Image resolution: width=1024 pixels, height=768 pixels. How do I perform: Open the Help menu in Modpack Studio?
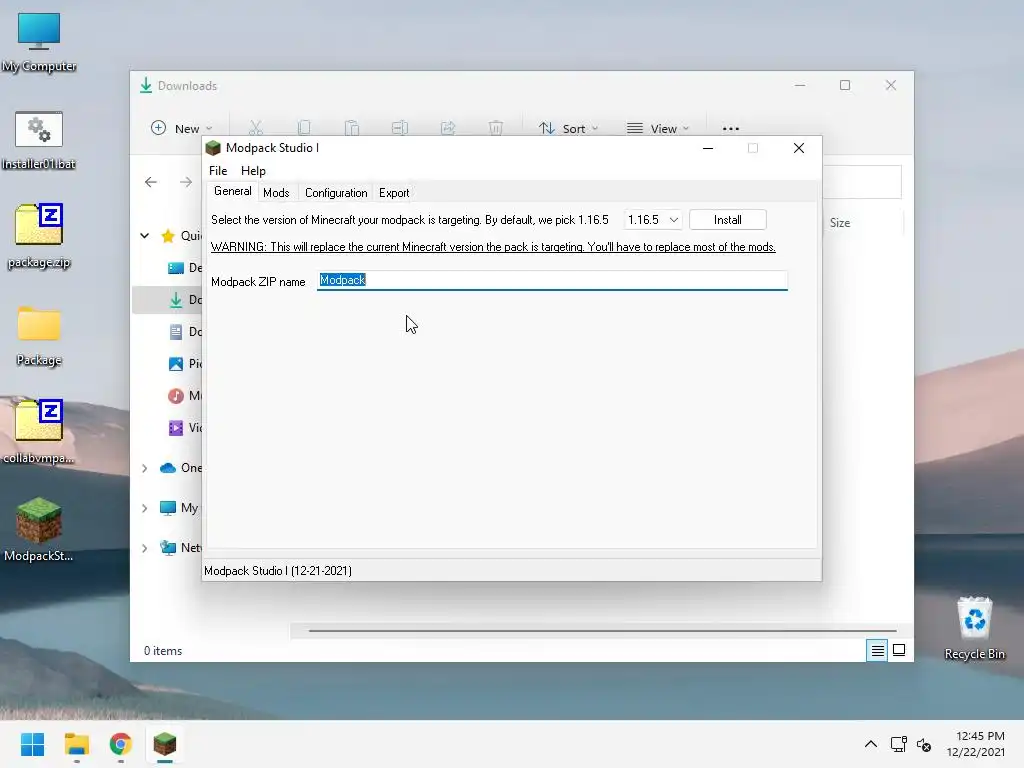tap(253, 170)
